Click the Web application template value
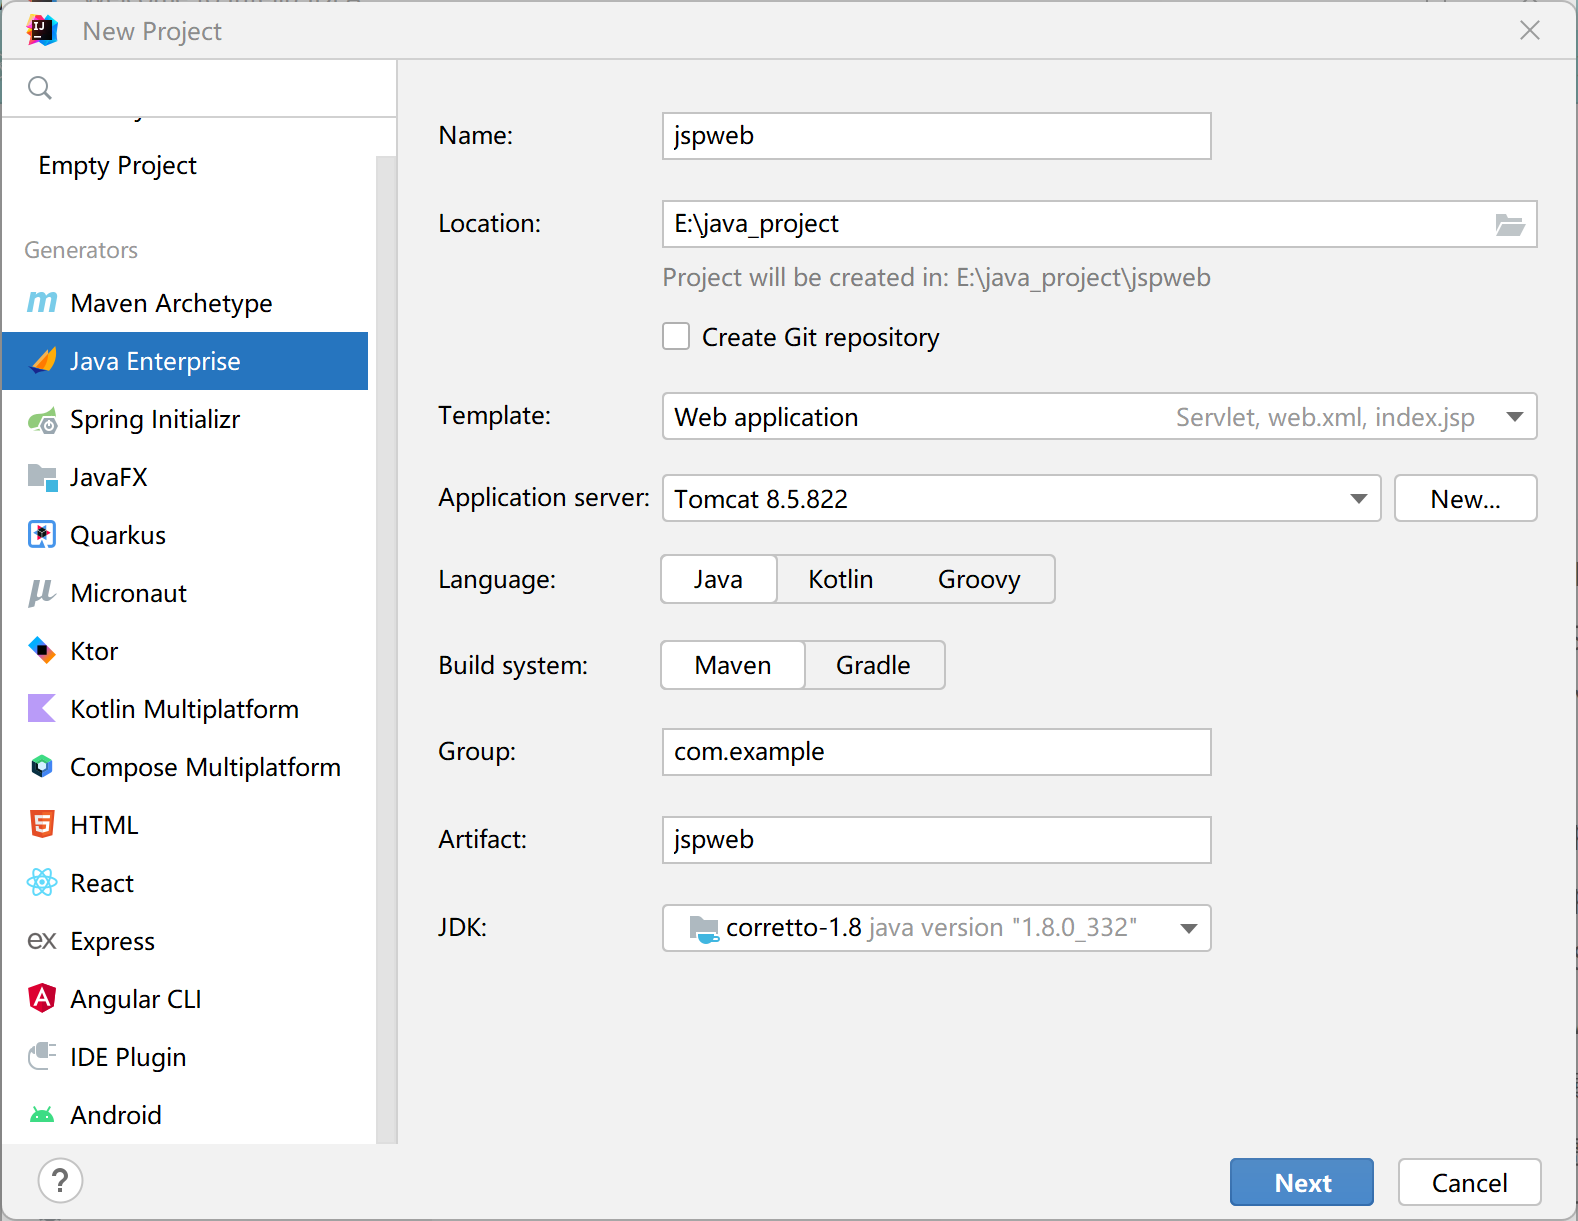Screen dimensions: 1578x1221 point(766,417)
